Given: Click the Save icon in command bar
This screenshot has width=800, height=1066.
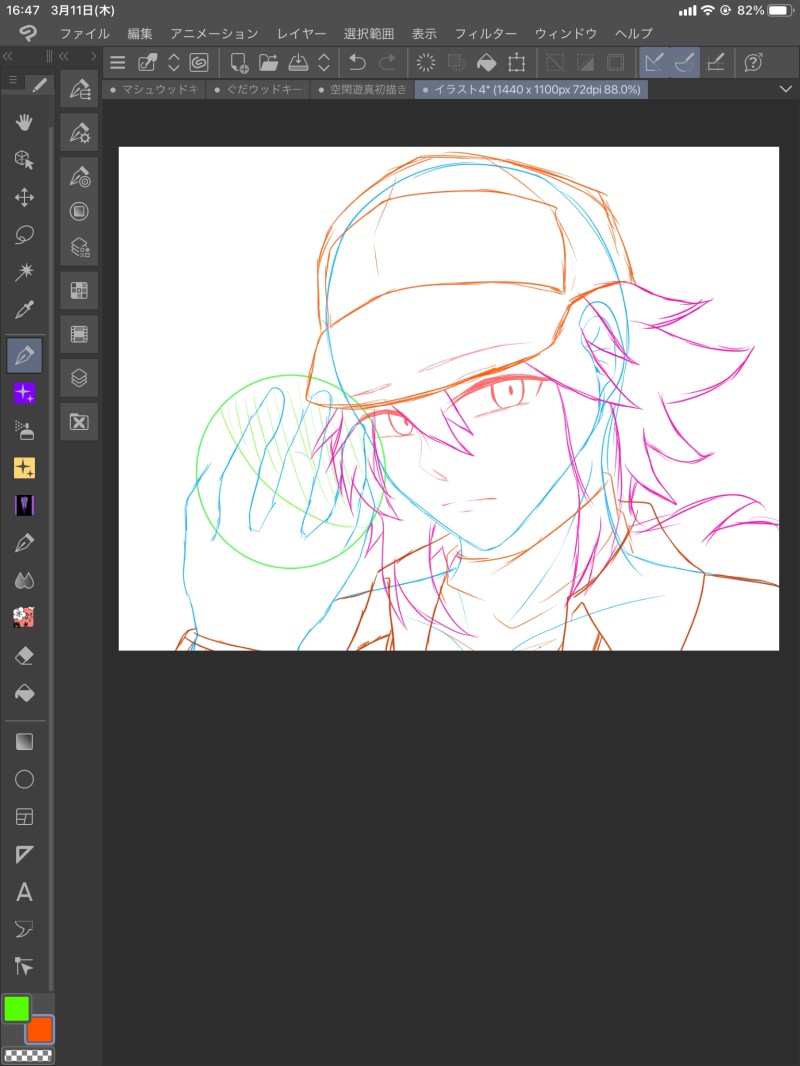Looking at the screenshot, I should point(298,63).
